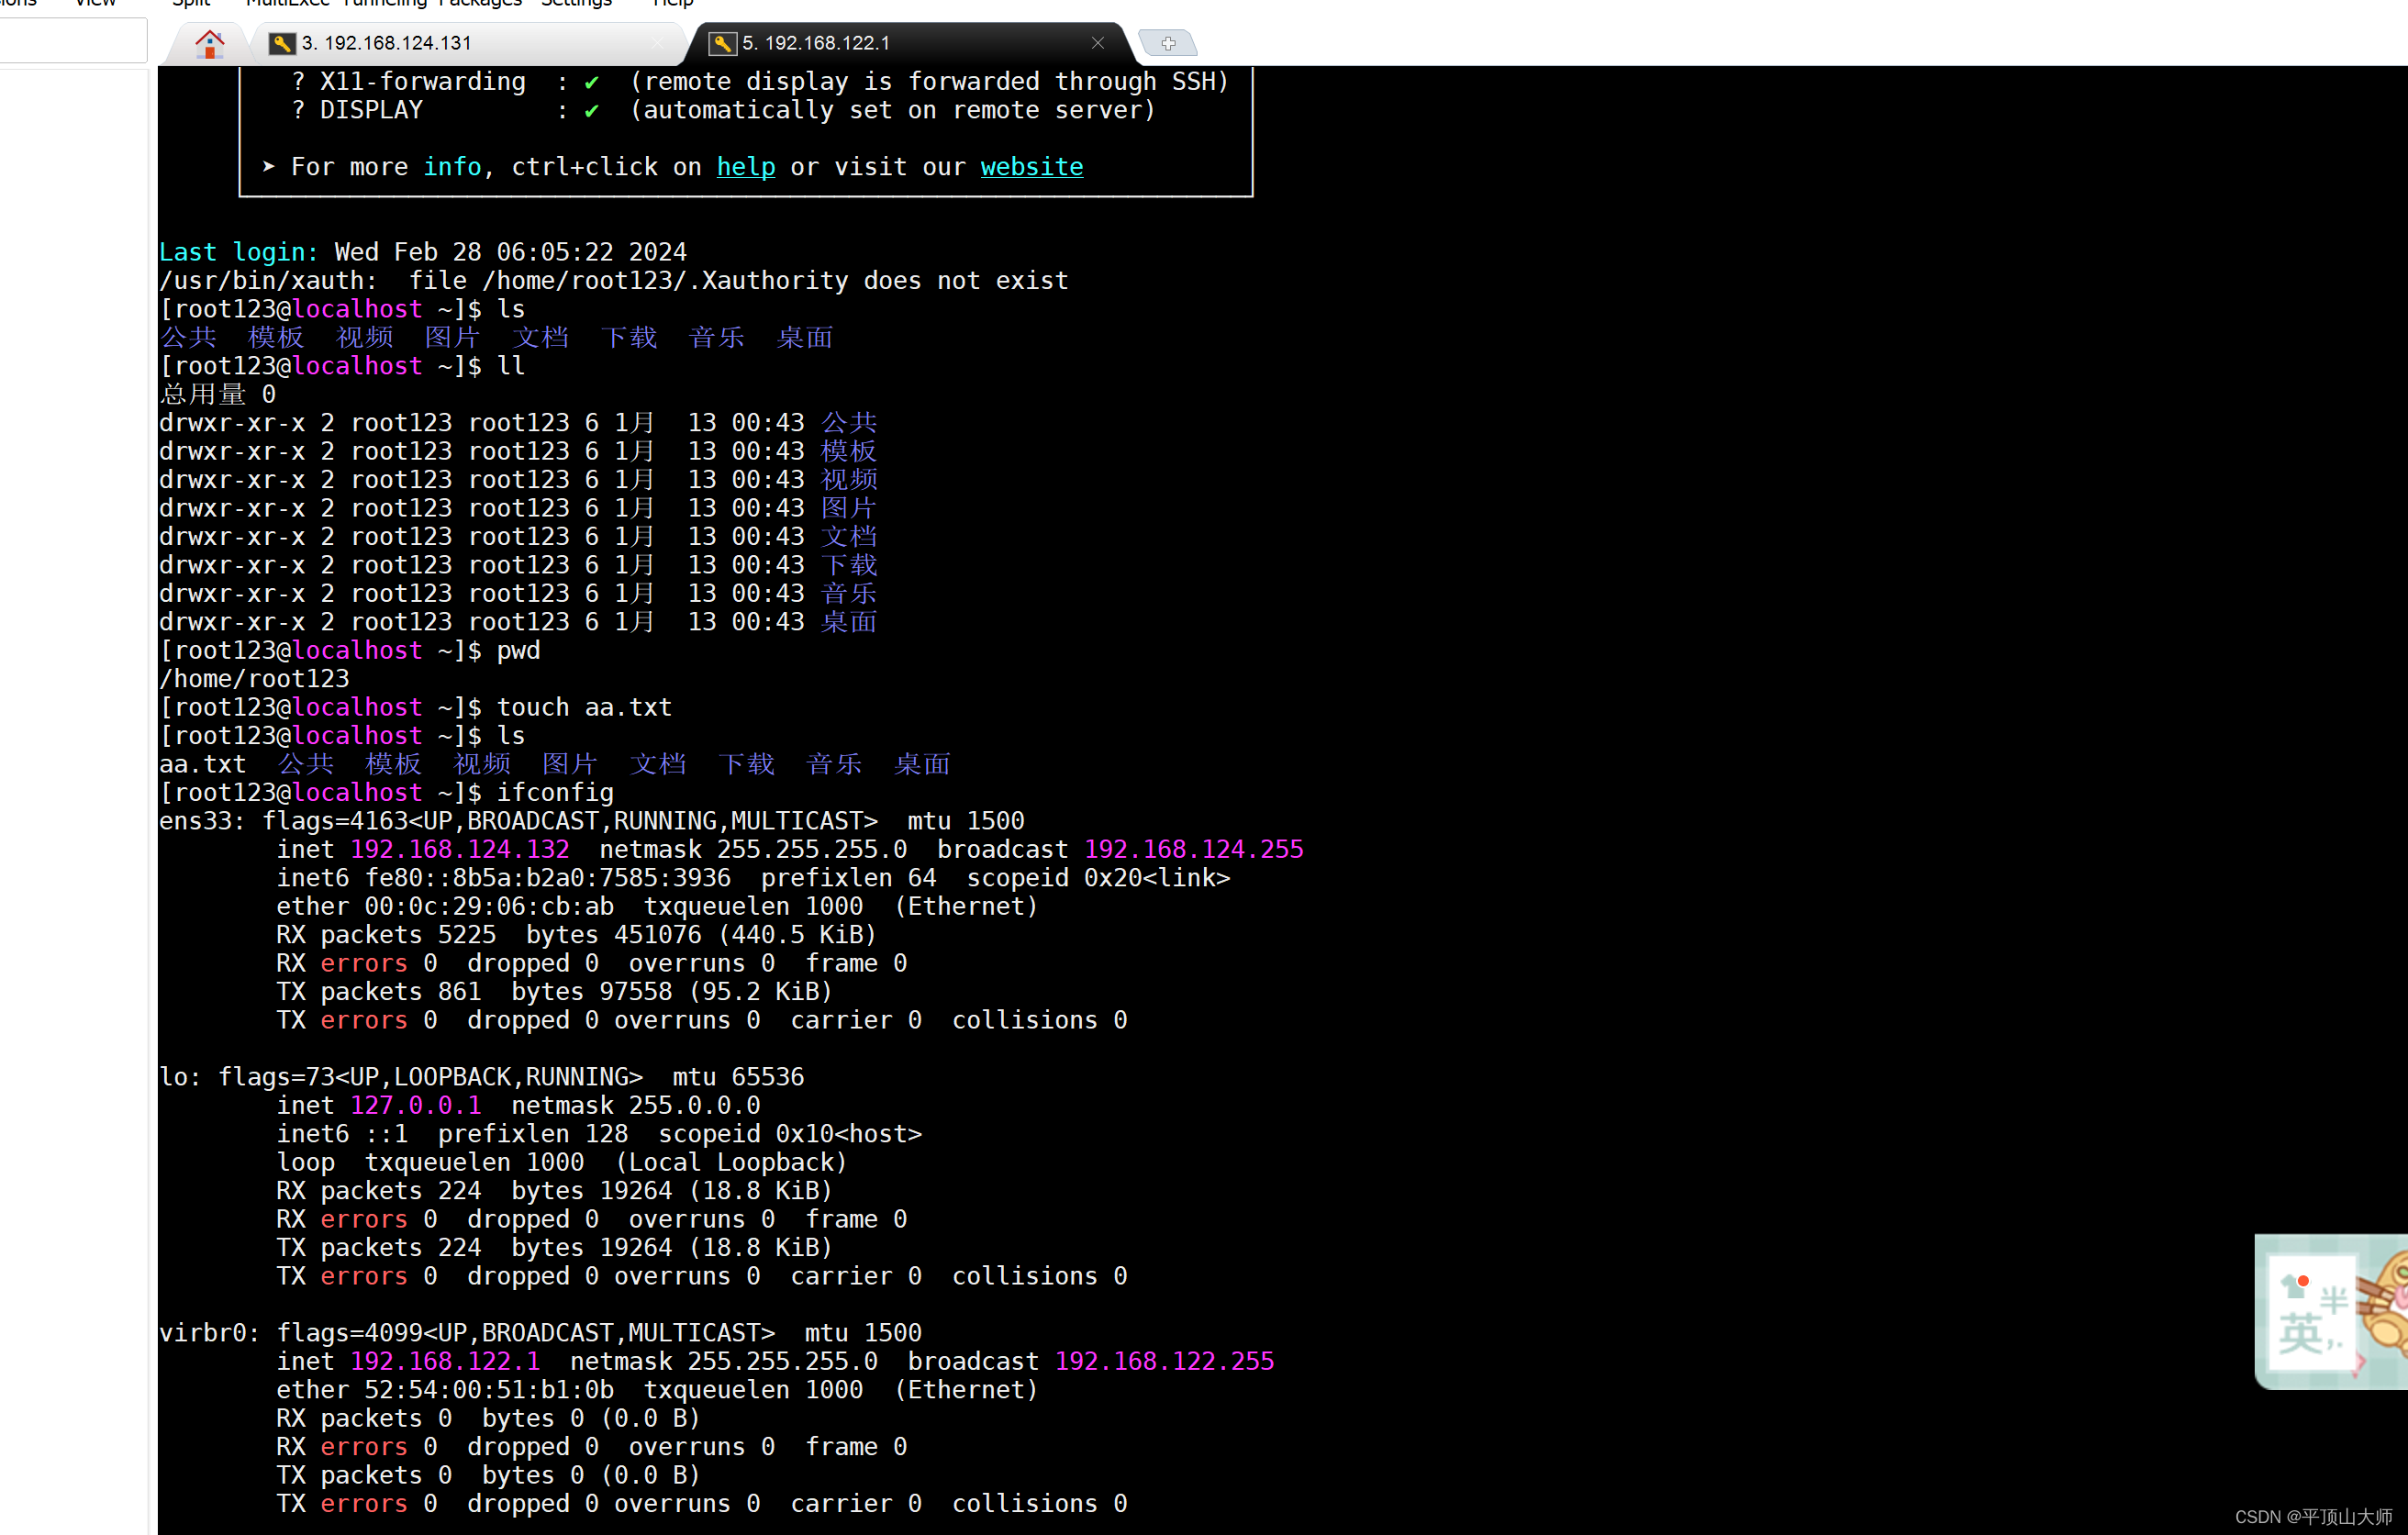The height and width of the screenshot is (1535, 2408).
Task: Click the sidebar search field
Action: [73, 40]
